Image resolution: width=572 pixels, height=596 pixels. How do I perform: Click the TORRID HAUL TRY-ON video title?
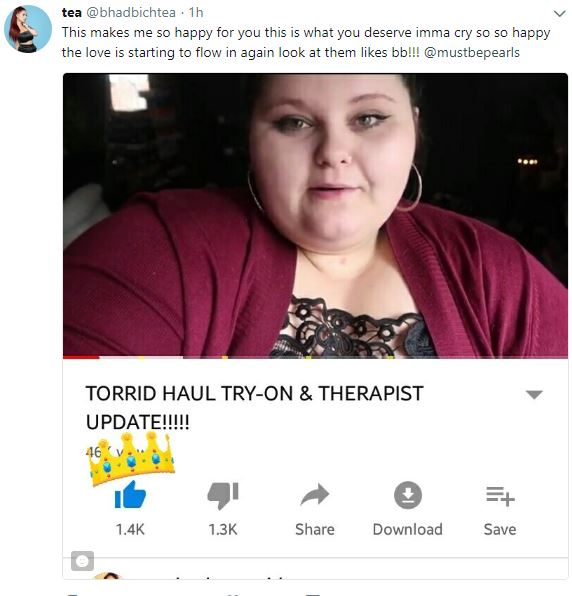[x=254, y=407]
